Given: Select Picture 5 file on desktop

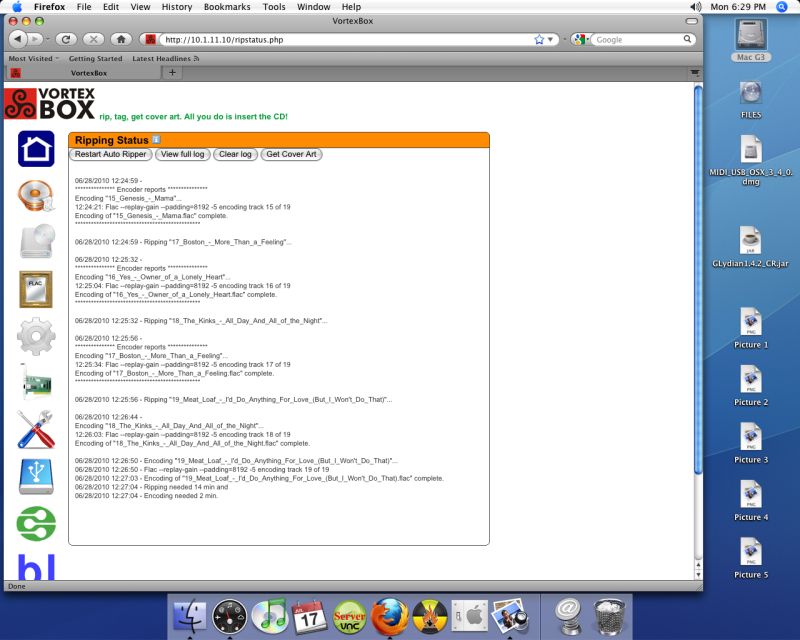Looking at the screenshot, I should point(751,558).
